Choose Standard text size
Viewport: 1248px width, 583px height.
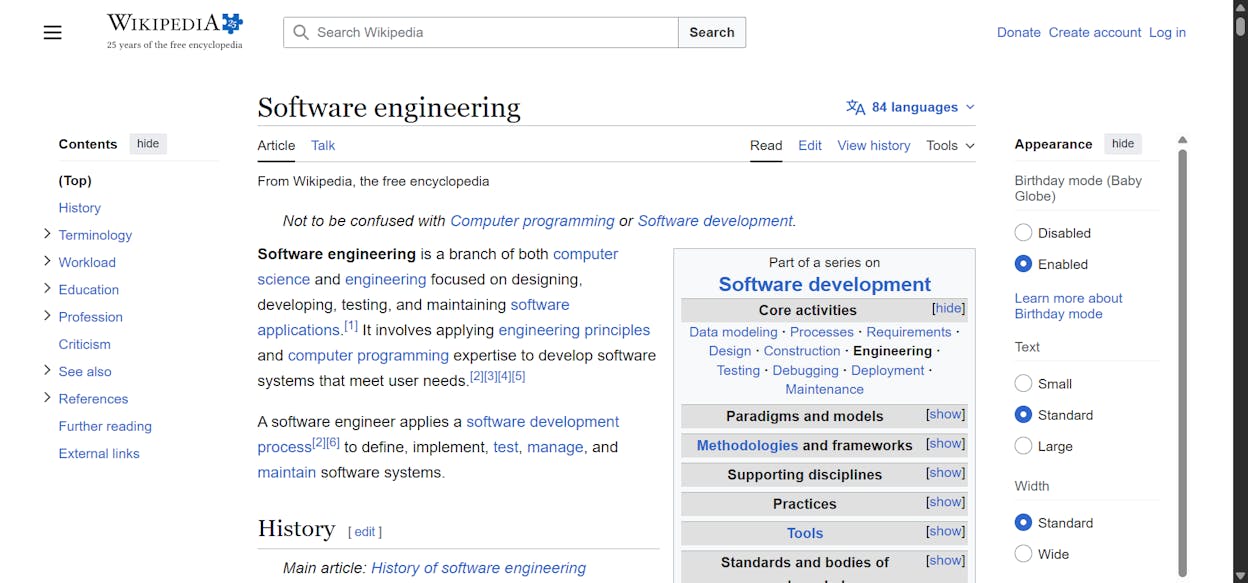[x=1023, y=414]
